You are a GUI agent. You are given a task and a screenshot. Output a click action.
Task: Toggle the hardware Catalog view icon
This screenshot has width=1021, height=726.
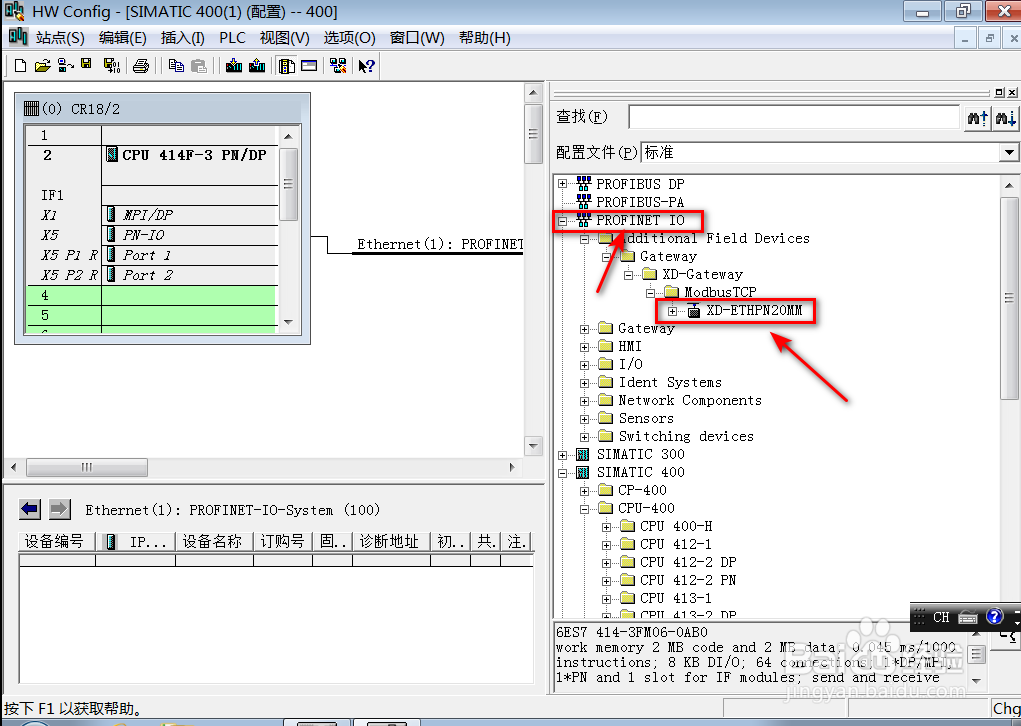pyautogui.click(x=287, y=66)
